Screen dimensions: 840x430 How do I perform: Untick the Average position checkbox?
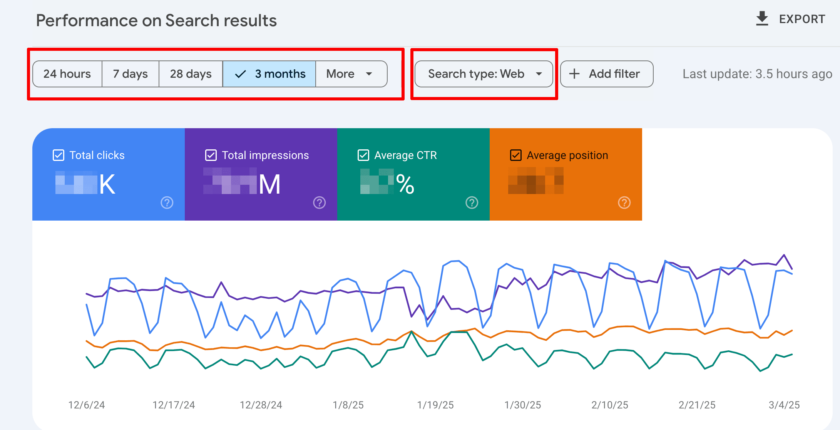coord(516,155)
